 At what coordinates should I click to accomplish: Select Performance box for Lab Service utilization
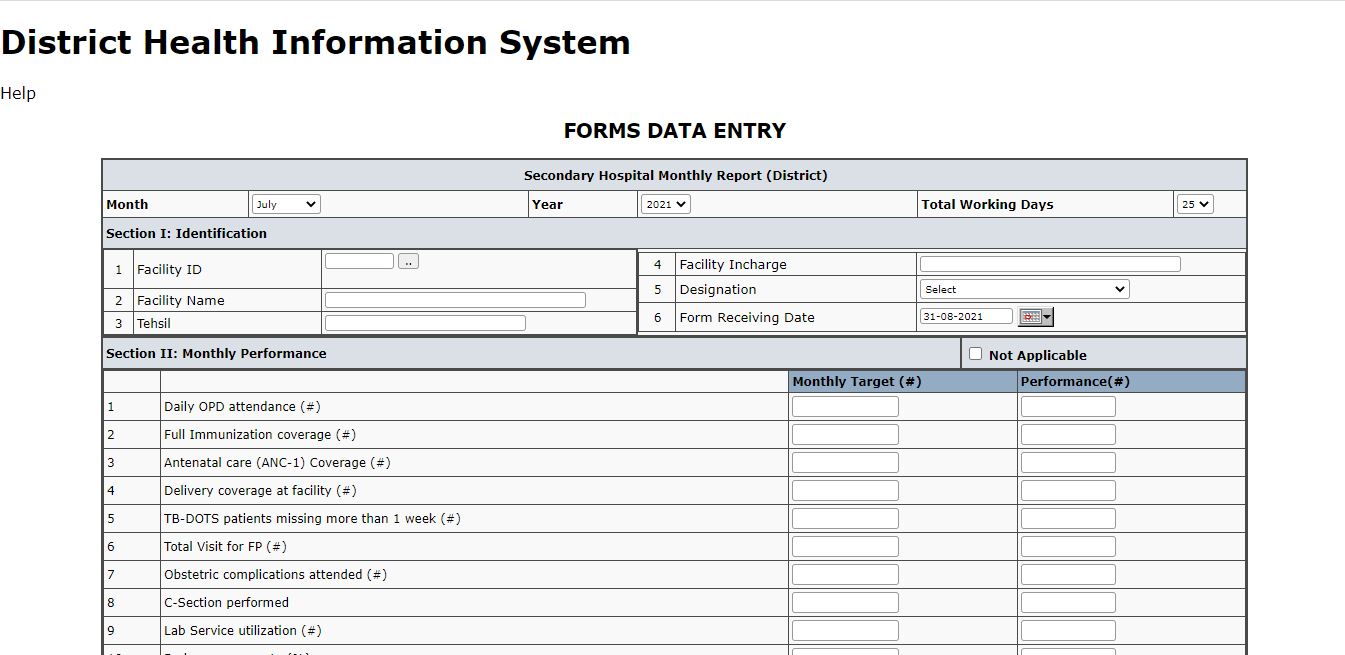point(1068,631)
